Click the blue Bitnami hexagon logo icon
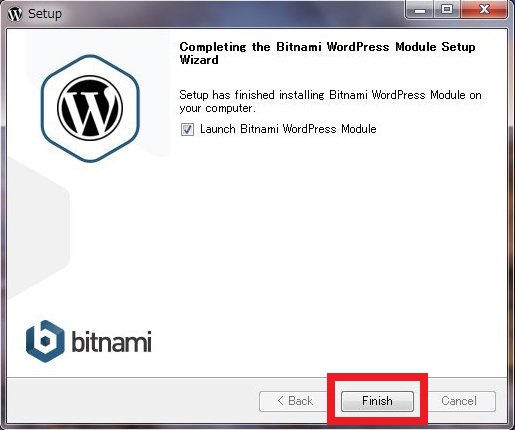The image size is (515, 430). pos(45,341)
